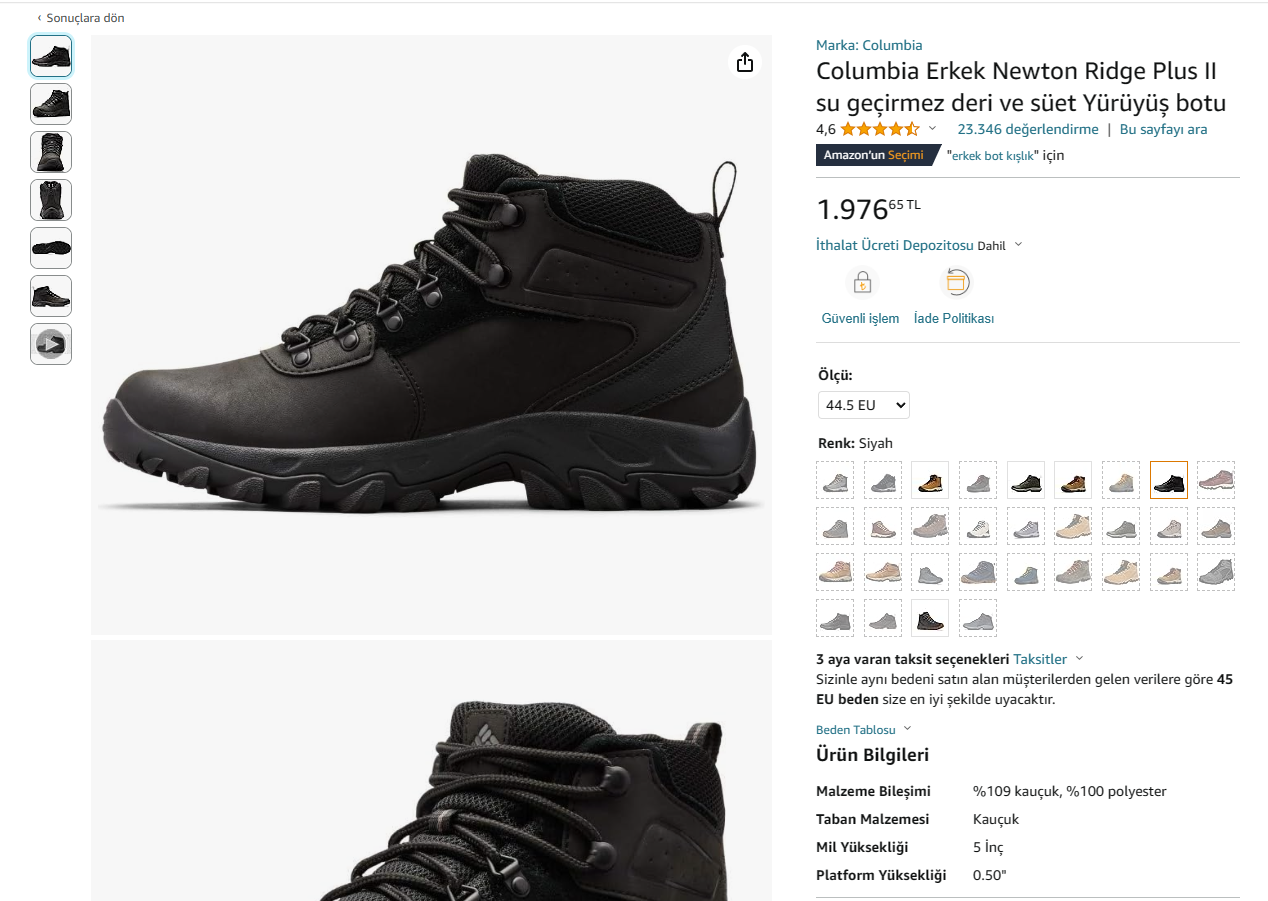Screen dimensions: 1268x901
Task: Pick the currently selected black boot swatch
Action: click(1168, 480)
